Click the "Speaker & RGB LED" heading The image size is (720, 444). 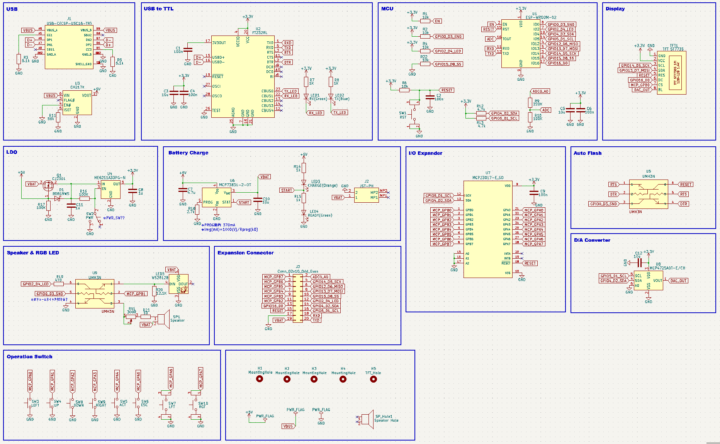32,253
